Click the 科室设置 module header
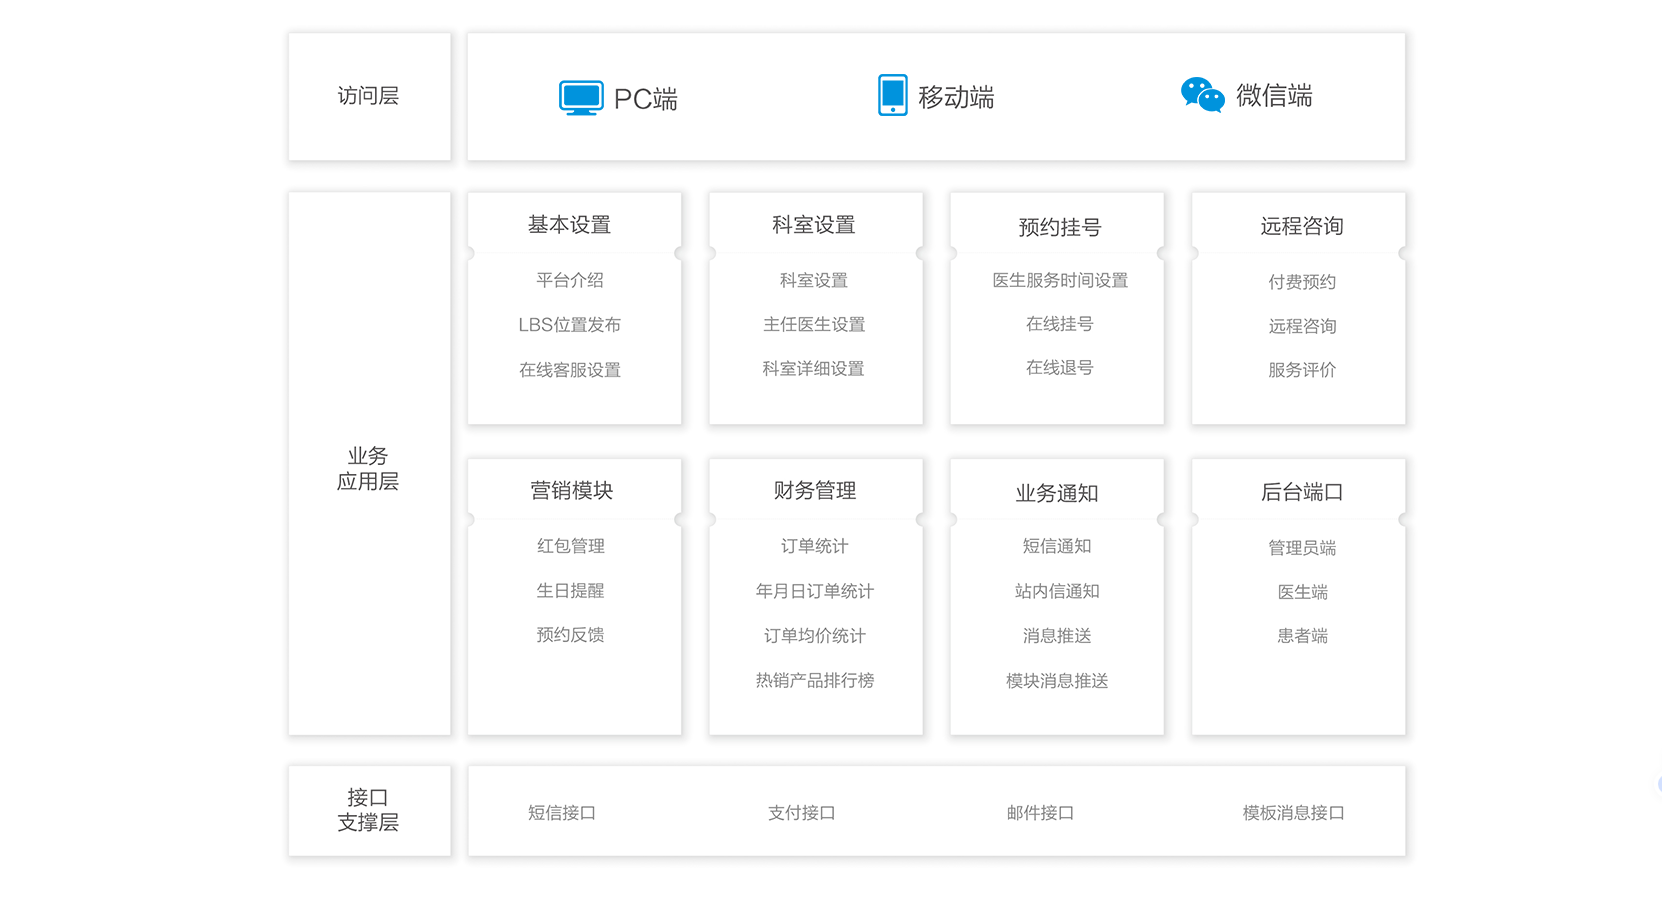This screenshot has width=1662, height=904. coord(814,224)
